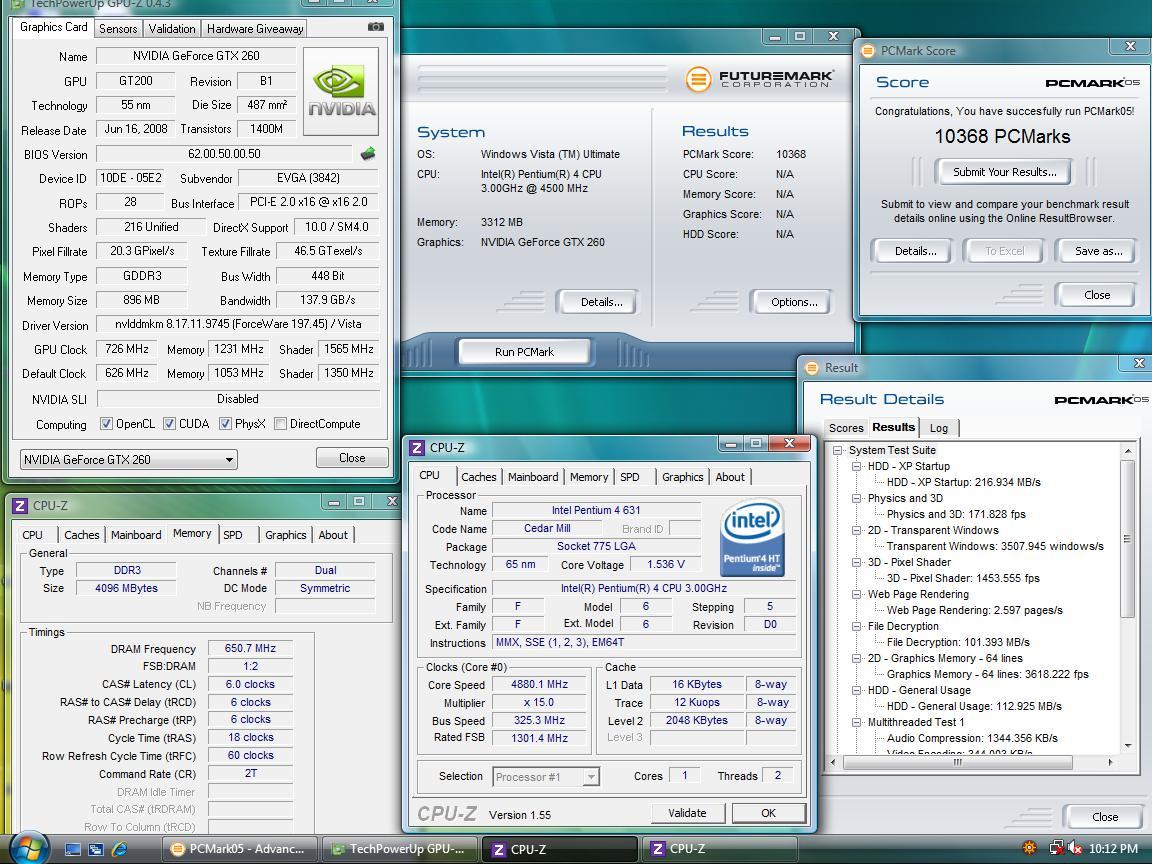Click the Intel Pentium 4 HT logo
This screenshot has width=1152, height=864.
[x=752, y=538]
